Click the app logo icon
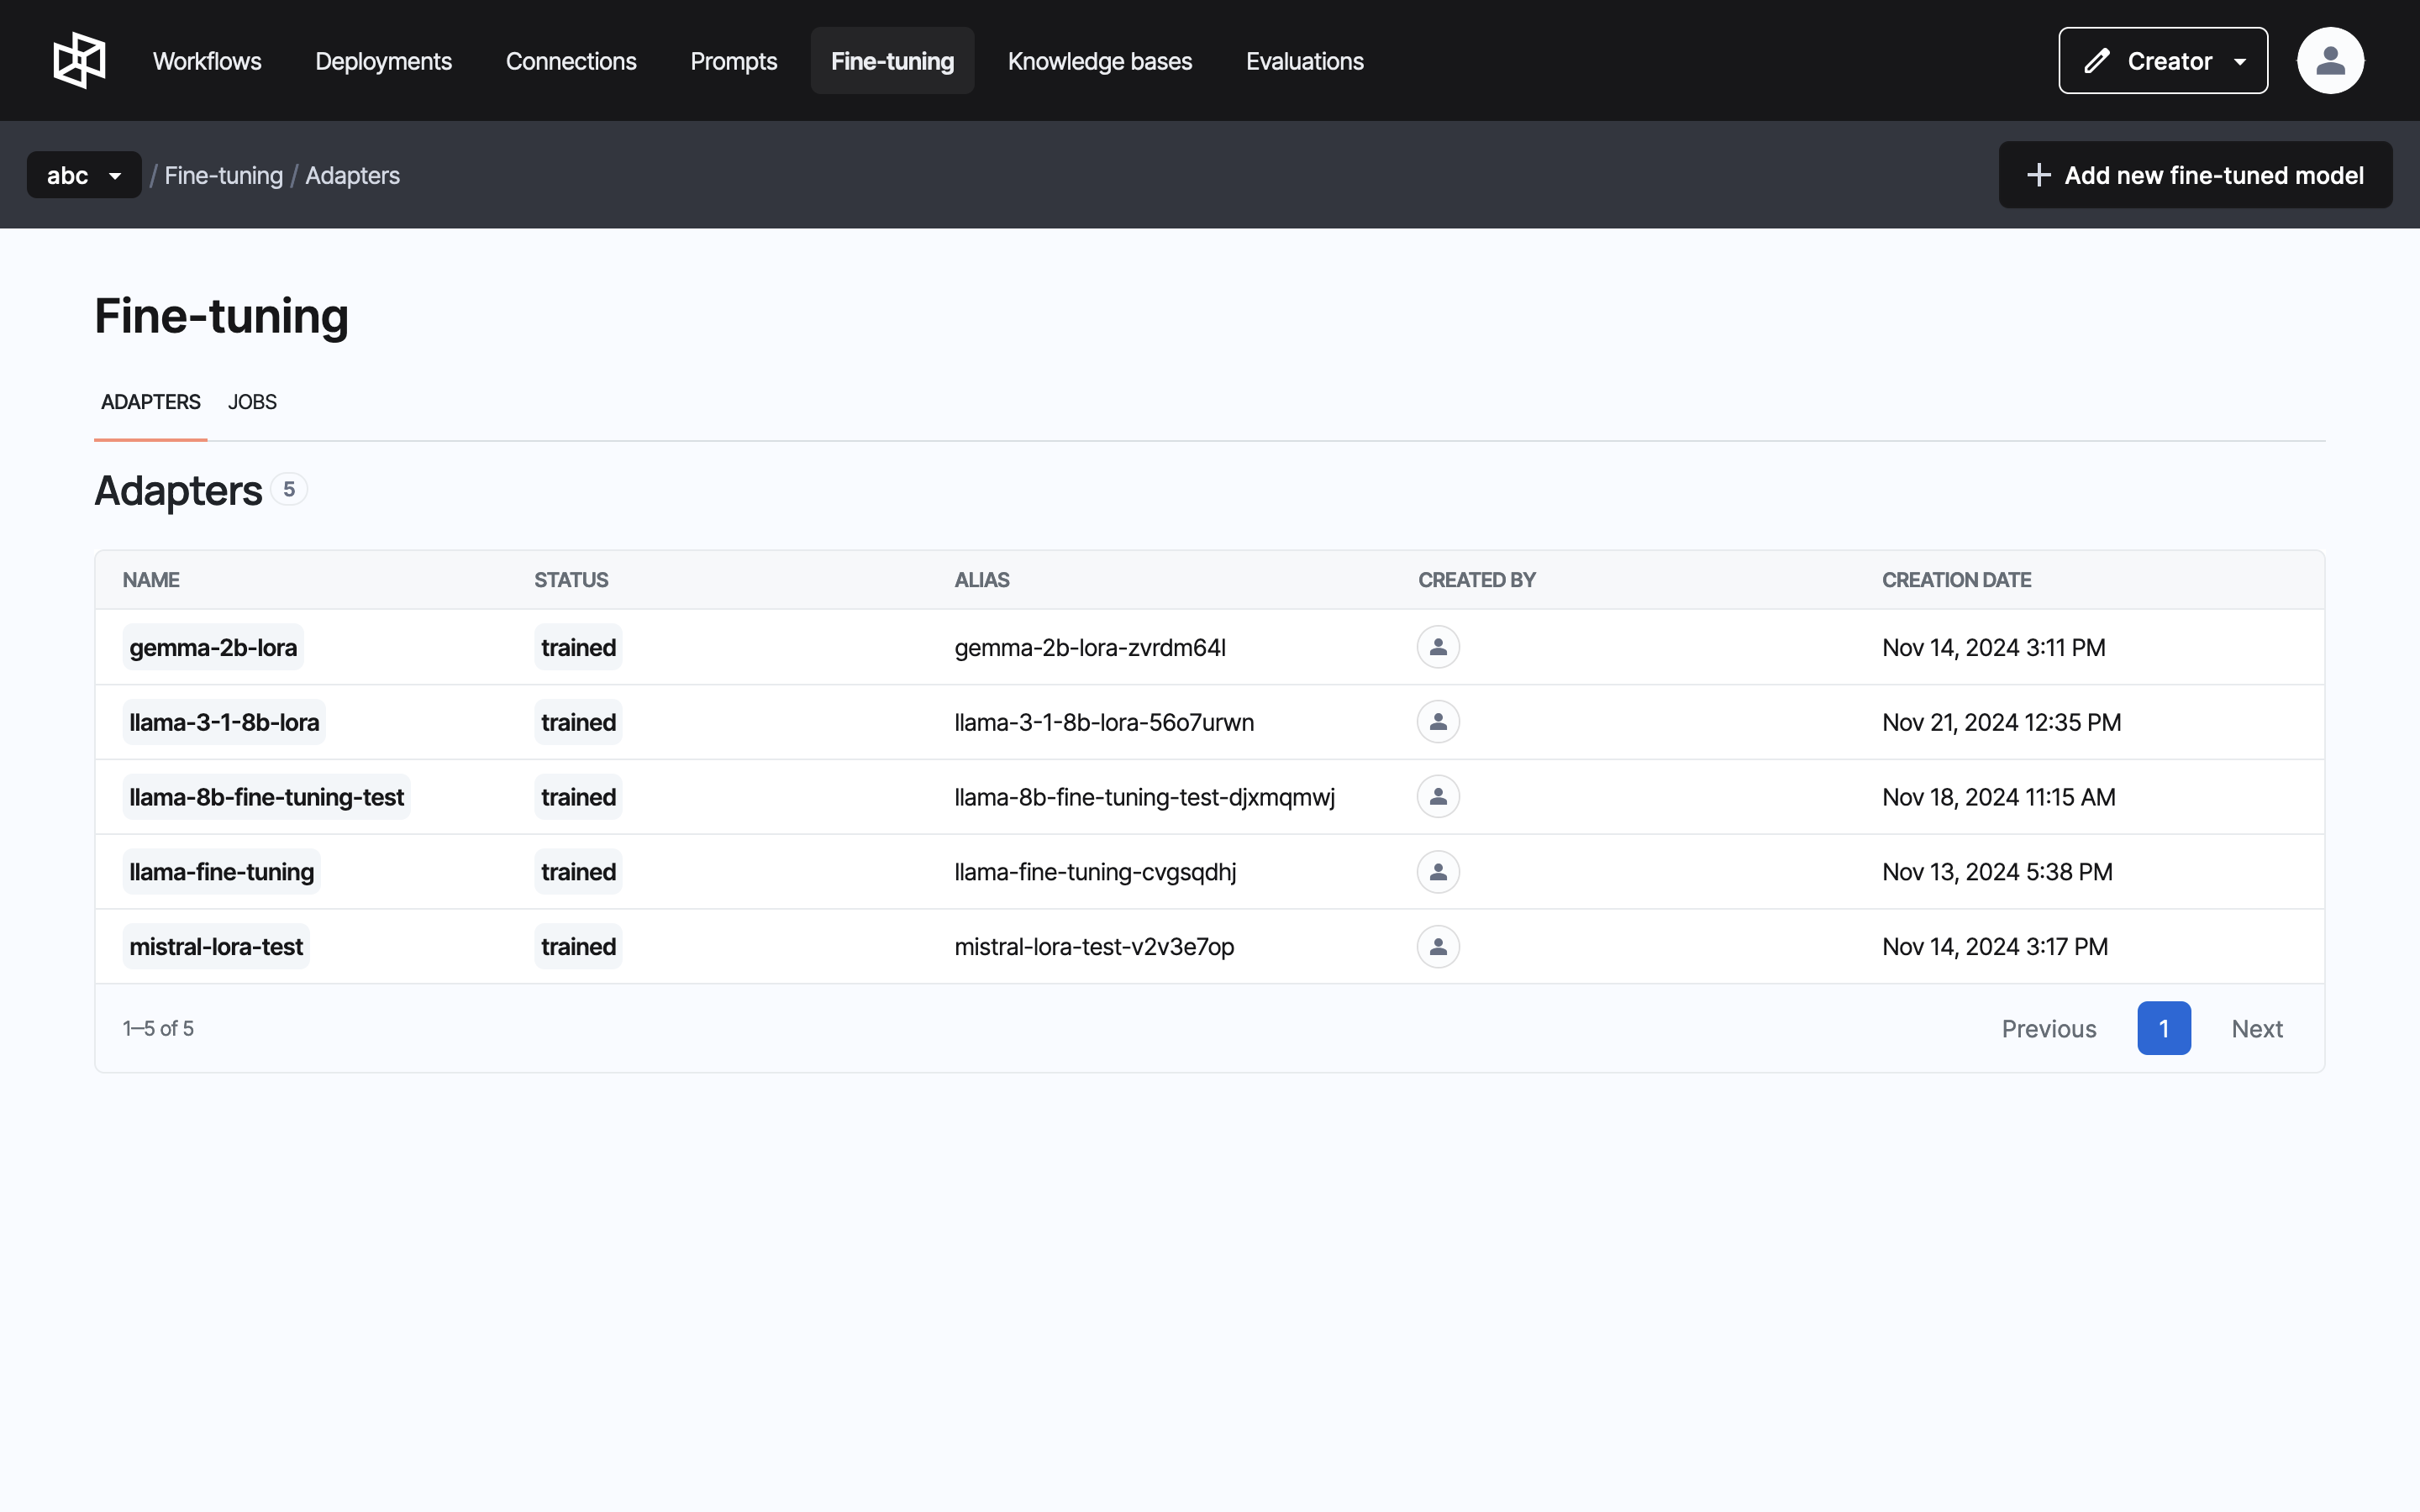2420x1512 pixels. pos(79,61)
